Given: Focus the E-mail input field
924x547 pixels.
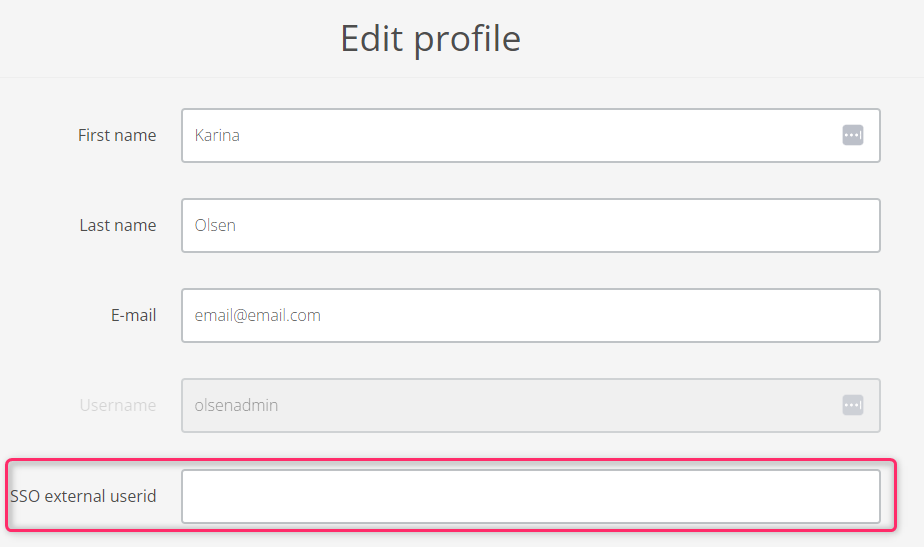Looking at the screenshot, I should pyautogui.click(x=530, y=315).
